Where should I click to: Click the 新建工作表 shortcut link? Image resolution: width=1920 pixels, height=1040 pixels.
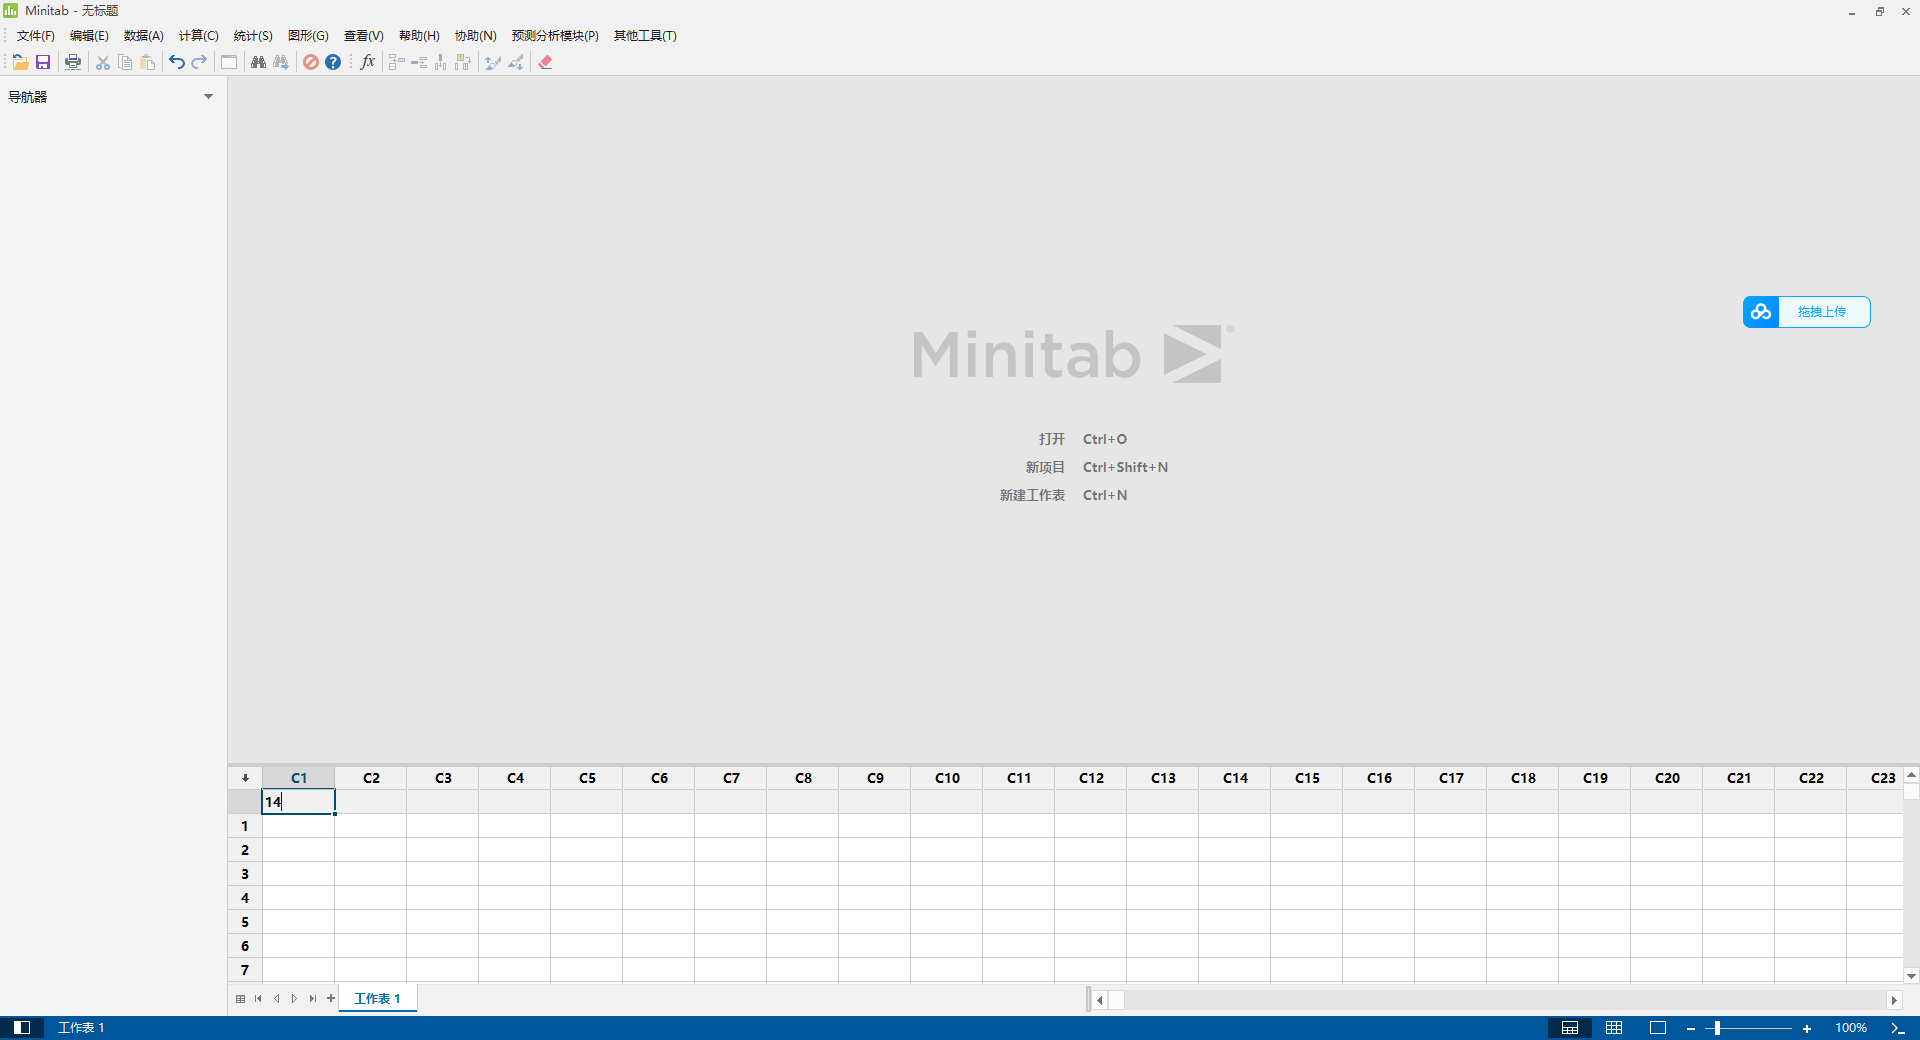click(x=1031, y=494)
